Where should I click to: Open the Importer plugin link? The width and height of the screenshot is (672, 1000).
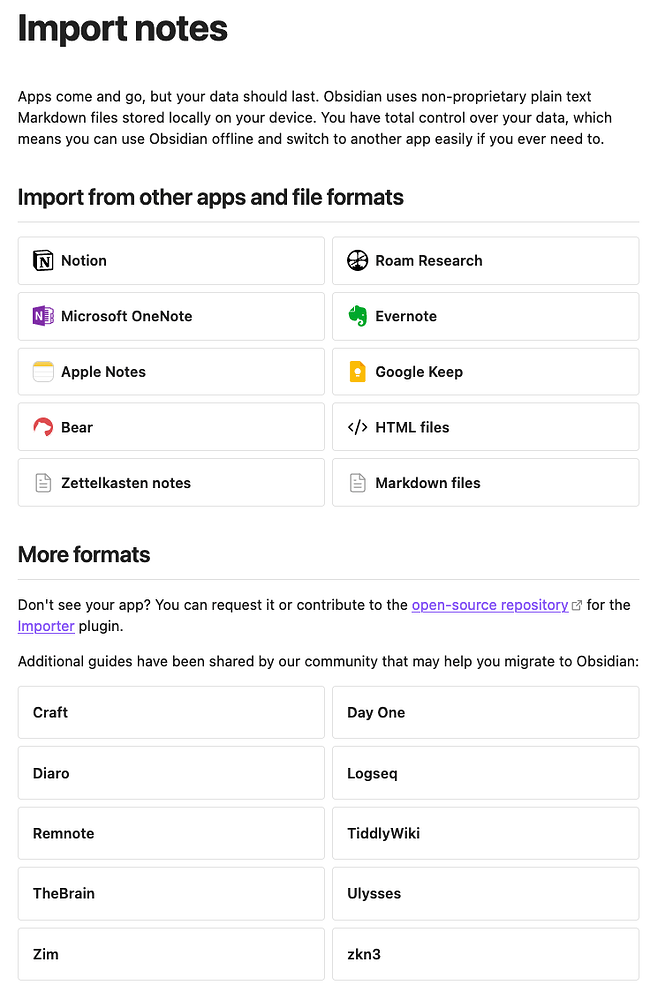[44, 627]
